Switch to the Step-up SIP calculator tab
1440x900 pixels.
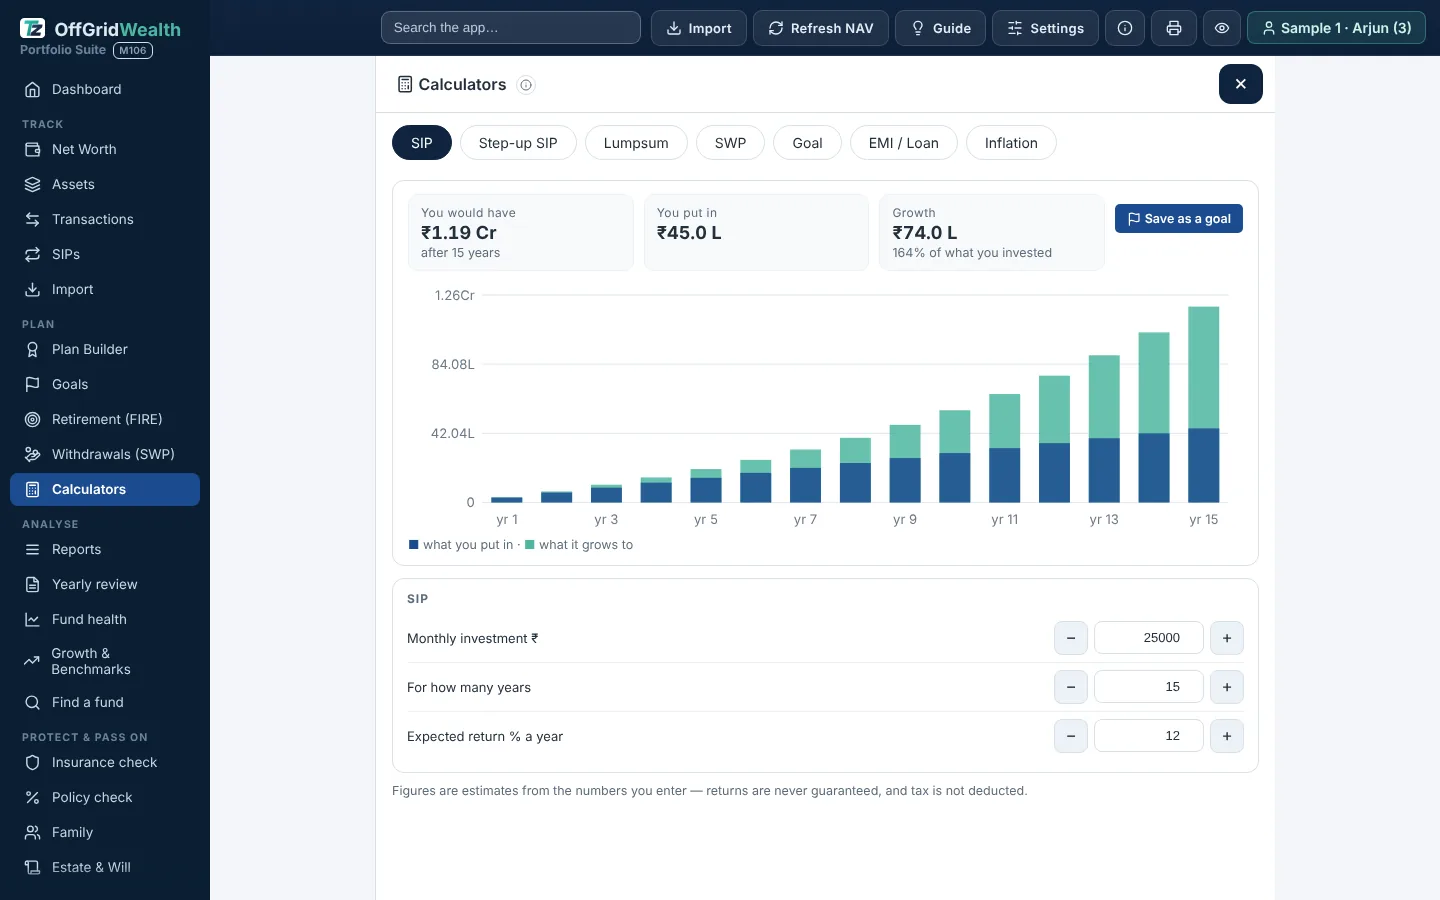click(x=518, y=143)
